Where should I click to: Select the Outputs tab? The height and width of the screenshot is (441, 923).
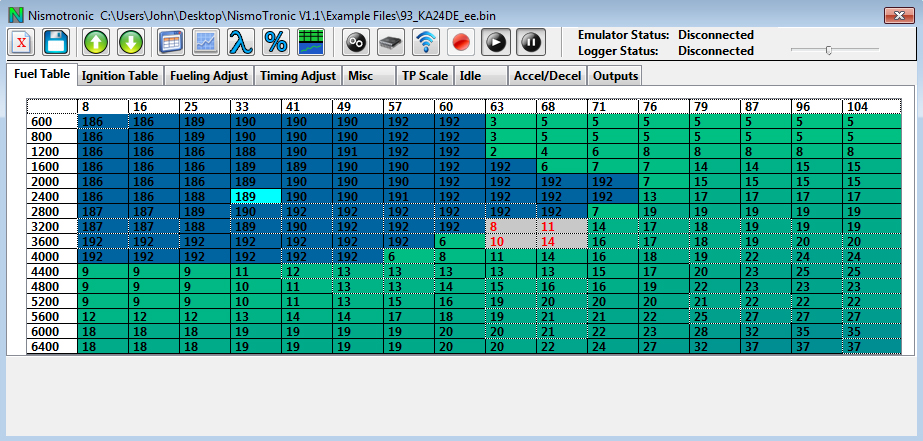pyautogui.click(x=615, y=76)
